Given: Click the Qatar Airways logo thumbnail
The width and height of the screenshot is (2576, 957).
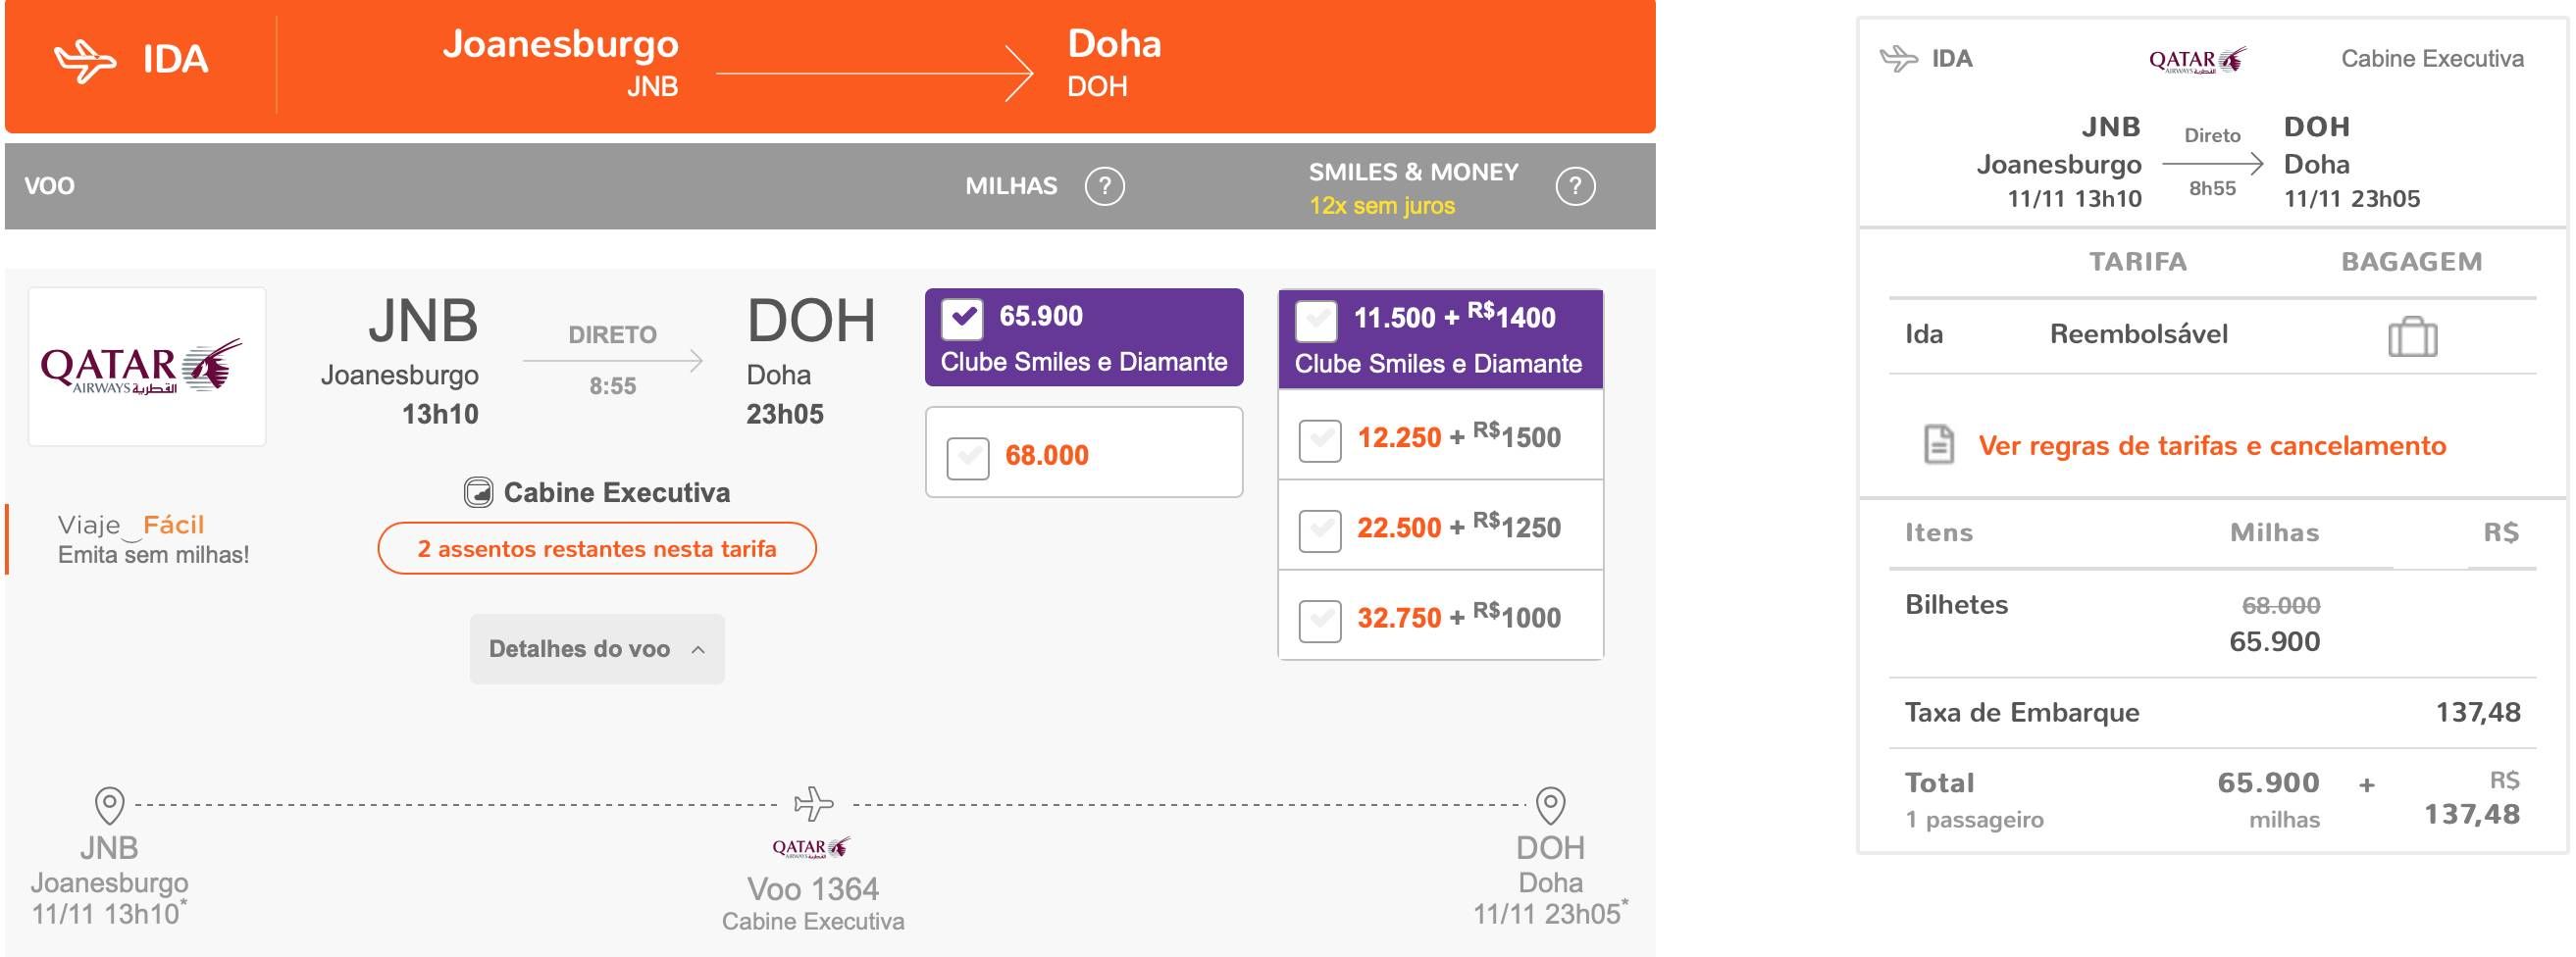Looking at the screenshot, I should [147, 366].
